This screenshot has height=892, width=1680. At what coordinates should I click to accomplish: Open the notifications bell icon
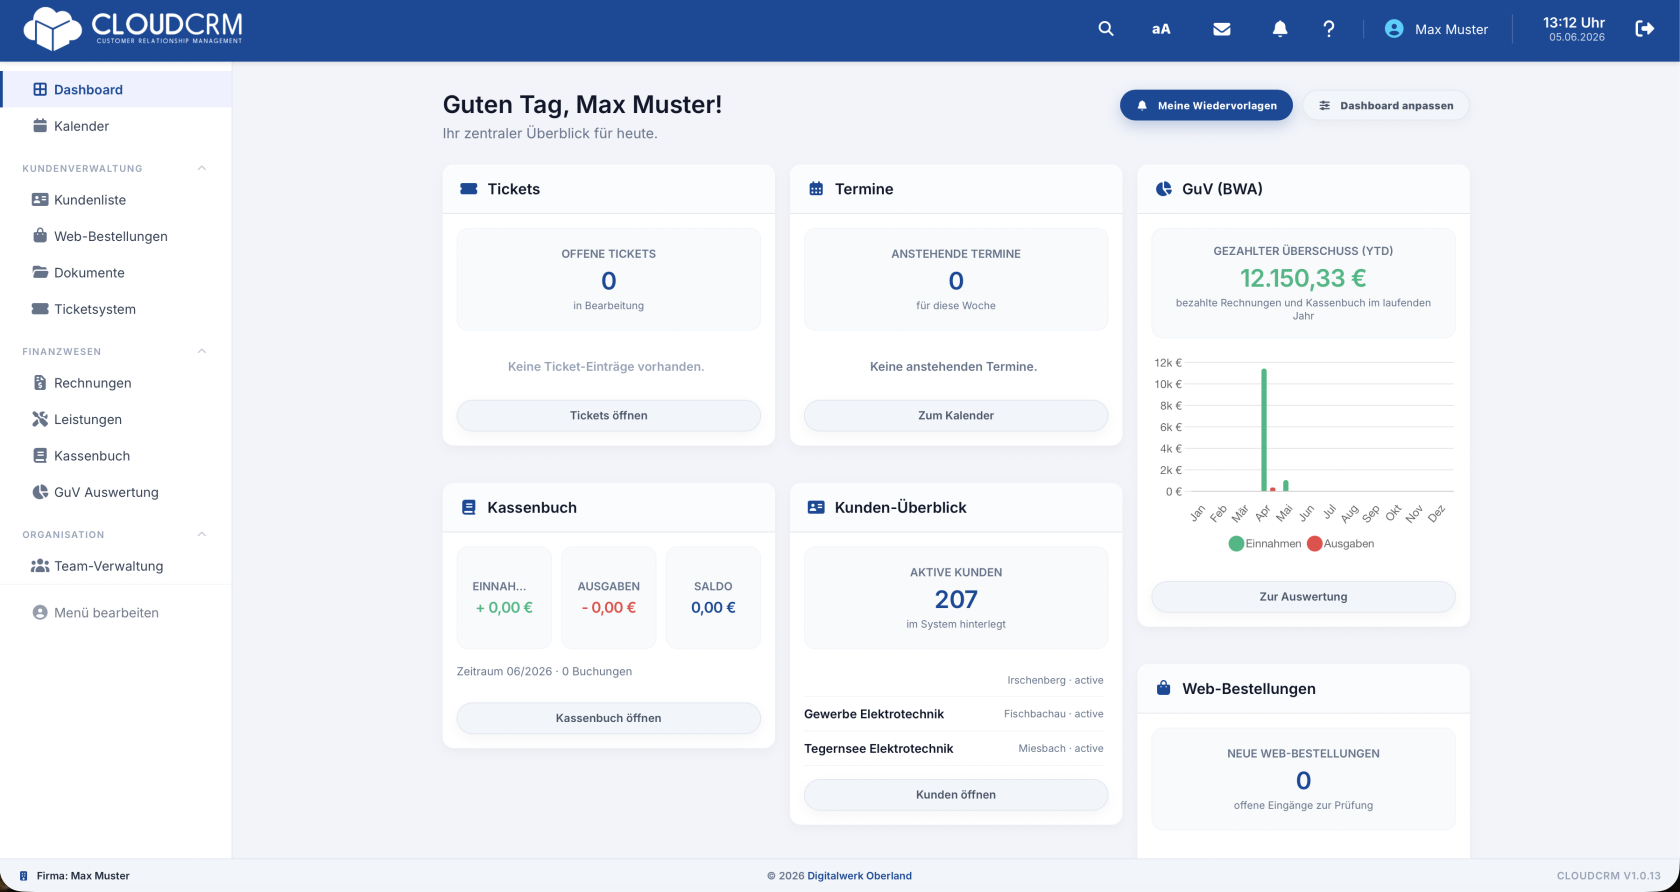(x=1279, y=29)
